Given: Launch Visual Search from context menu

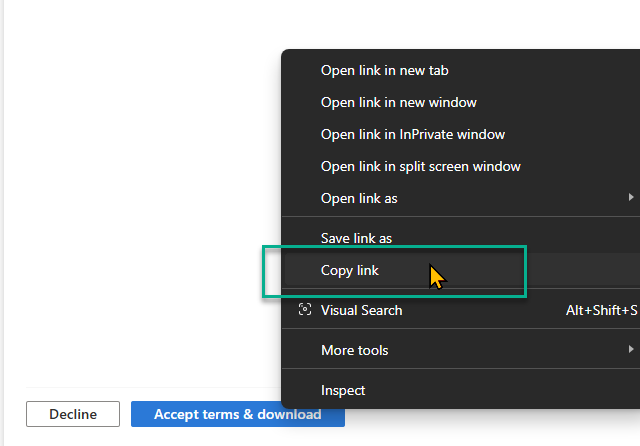Looking at the screenshot, I should 361,310.
